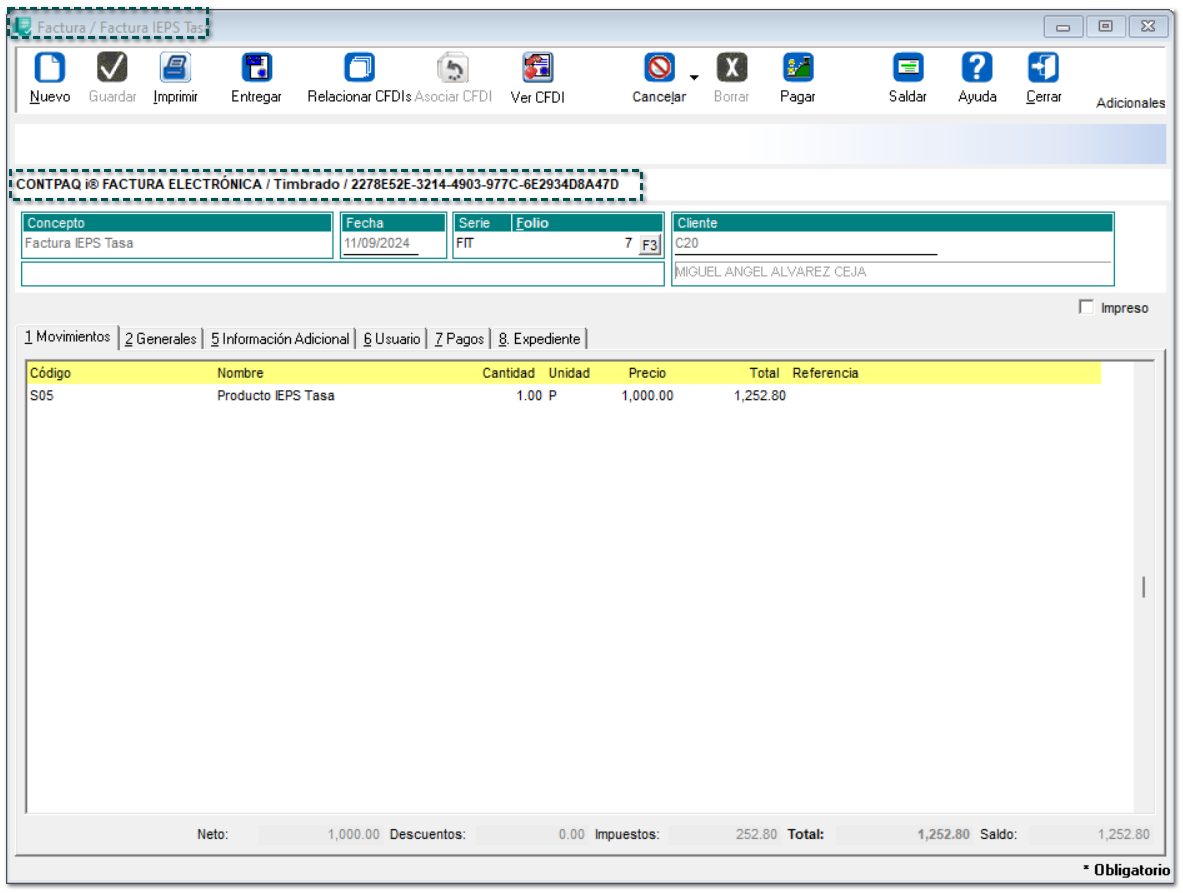
Task: Open Ayuda help icon
Action: tap(976, 69)
